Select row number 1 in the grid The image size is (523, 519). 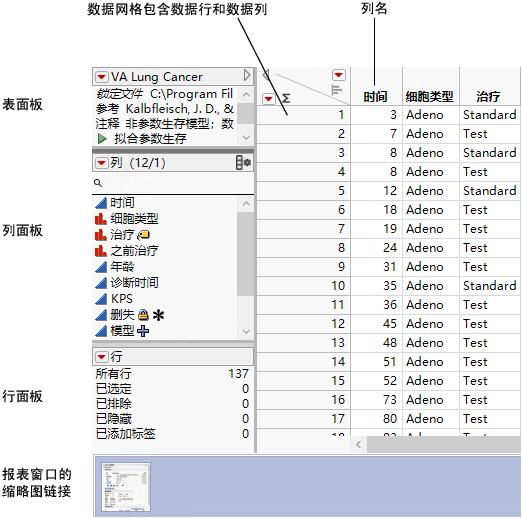[x=303, y=115]
